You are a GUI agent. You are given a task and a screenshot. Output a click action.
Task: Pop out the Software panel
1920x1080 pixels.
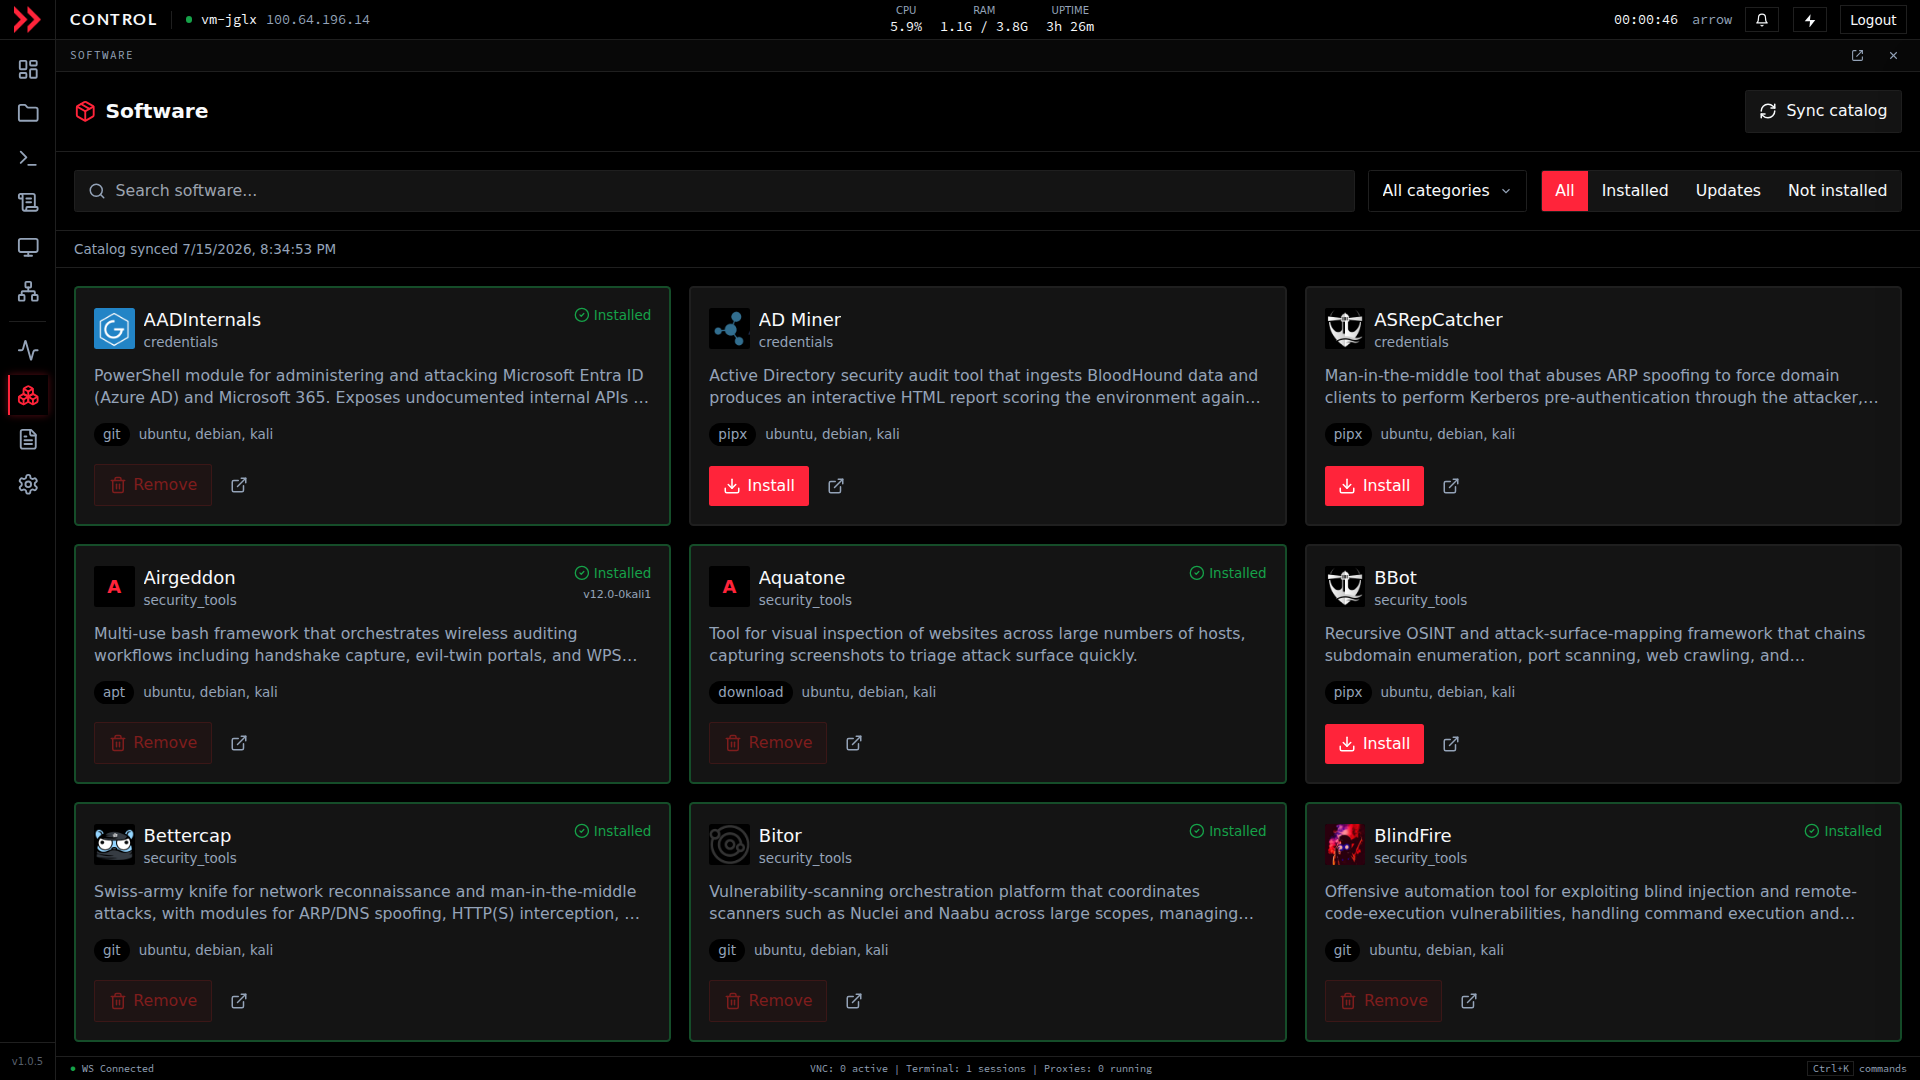[1857, 56]
